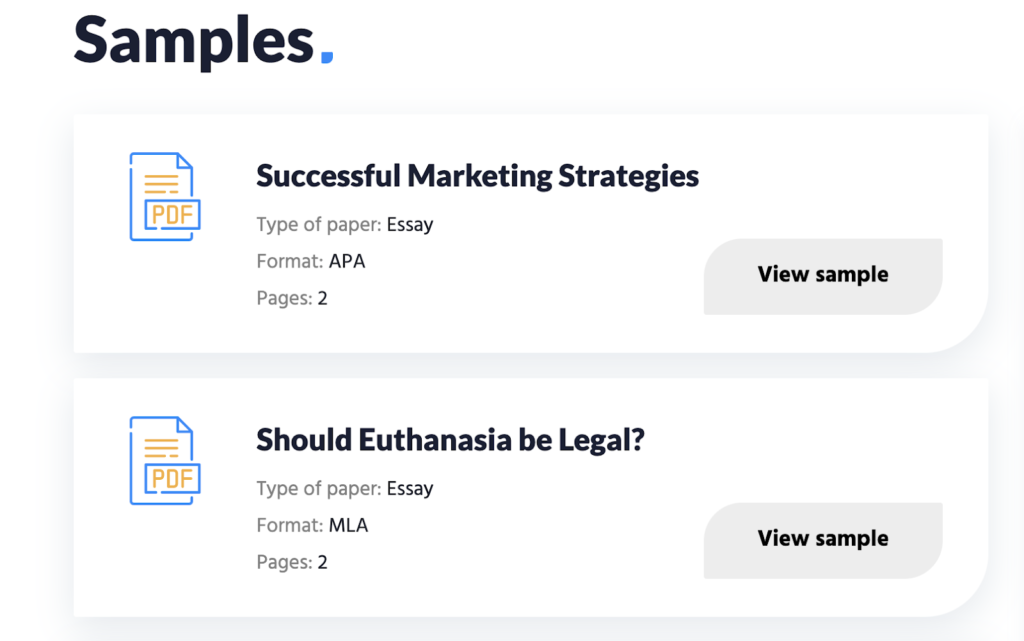This screenshot has width=1024, height=641.
Task: Select the MLA value text
Action: pos(349,525)
